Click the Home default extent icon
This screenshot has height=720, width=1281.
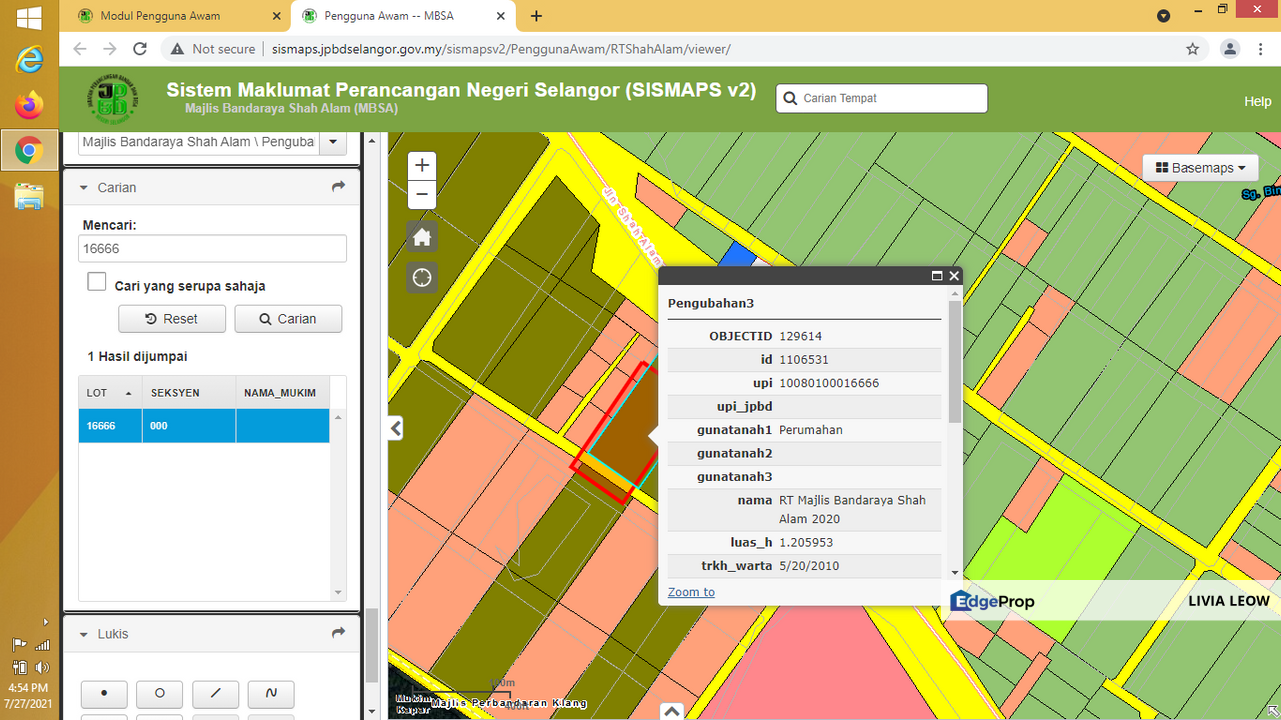(422, 237)
